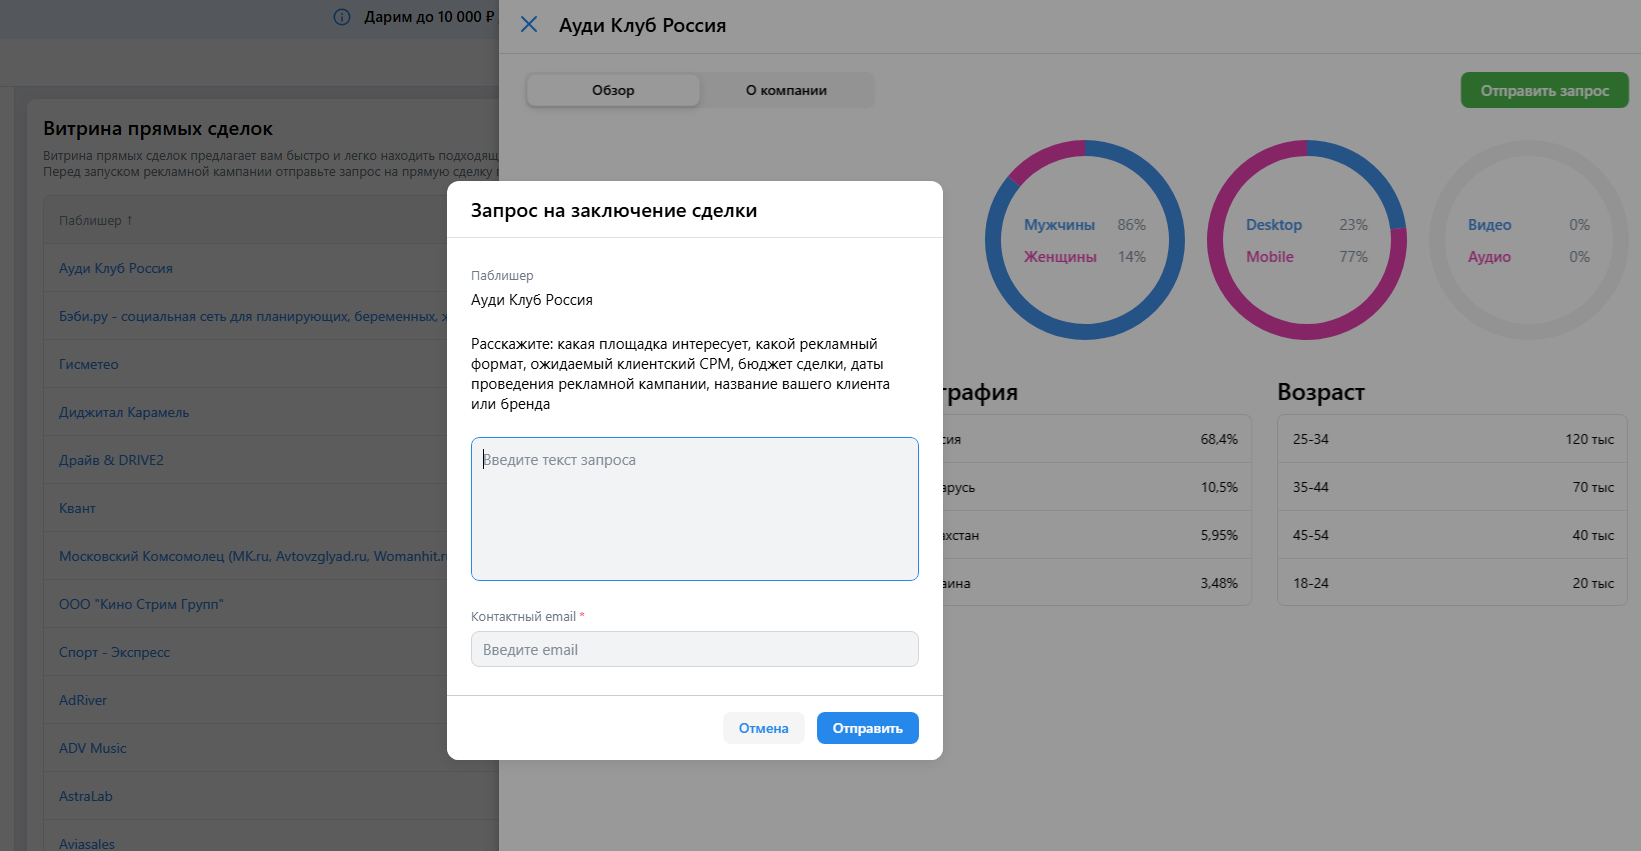Screen dimensions: 1641x851
Task: Select the Спорт - Экспресс publisher
Action: pyautogui.click(x=114, y=652)
